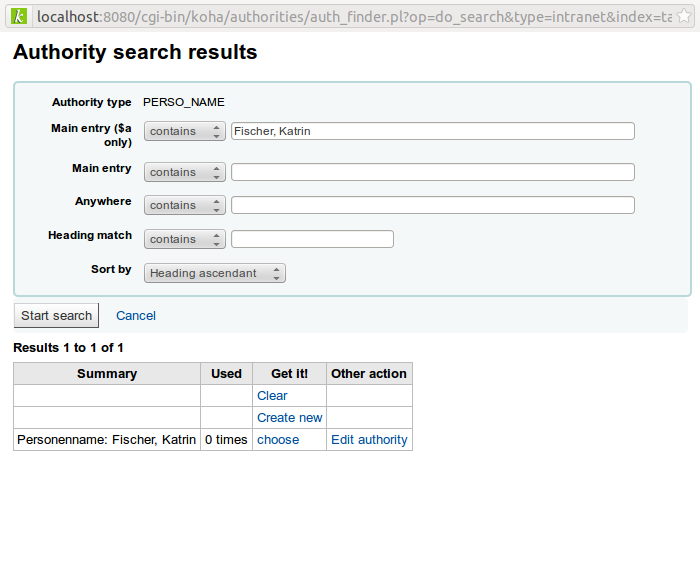Click the Cancel link
Screen dimensions: 700x582
point(136,315)
